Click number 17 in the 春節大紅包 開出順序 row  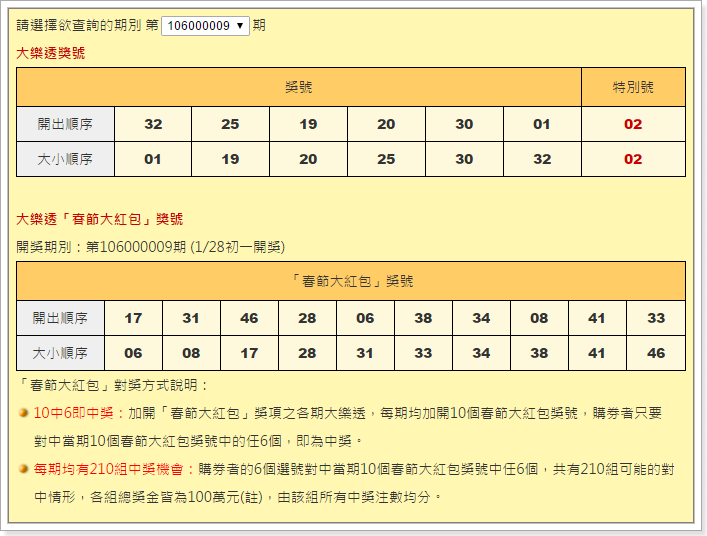(133, 318)
